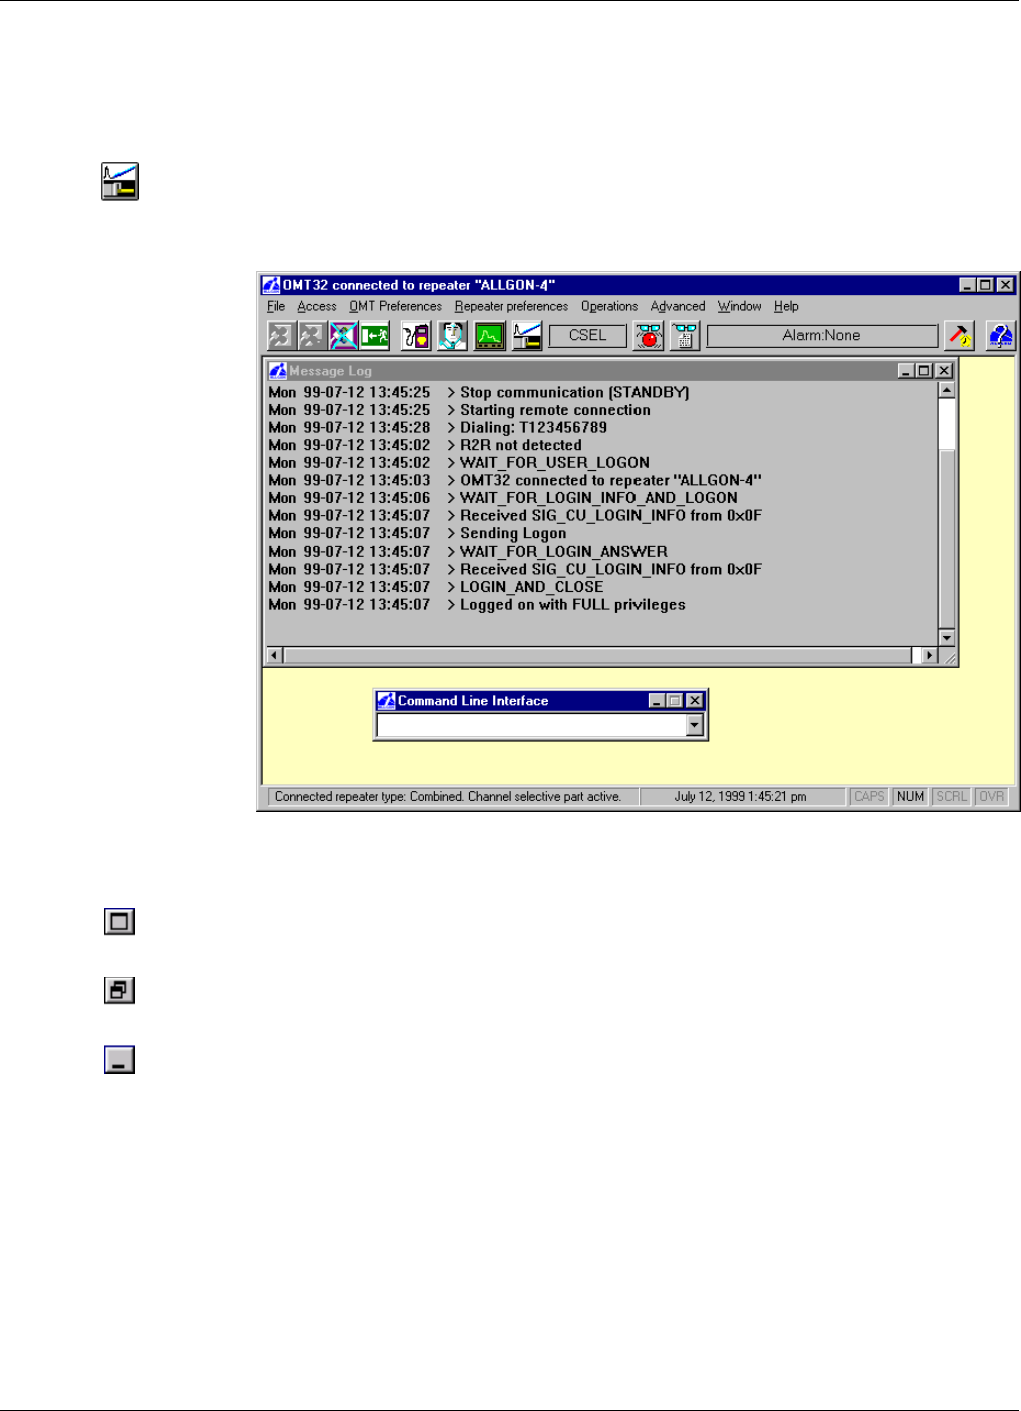Click the Message Log scroll up arrow
The width and height of the screenshot is (1021, 1411).
point(947,391)
